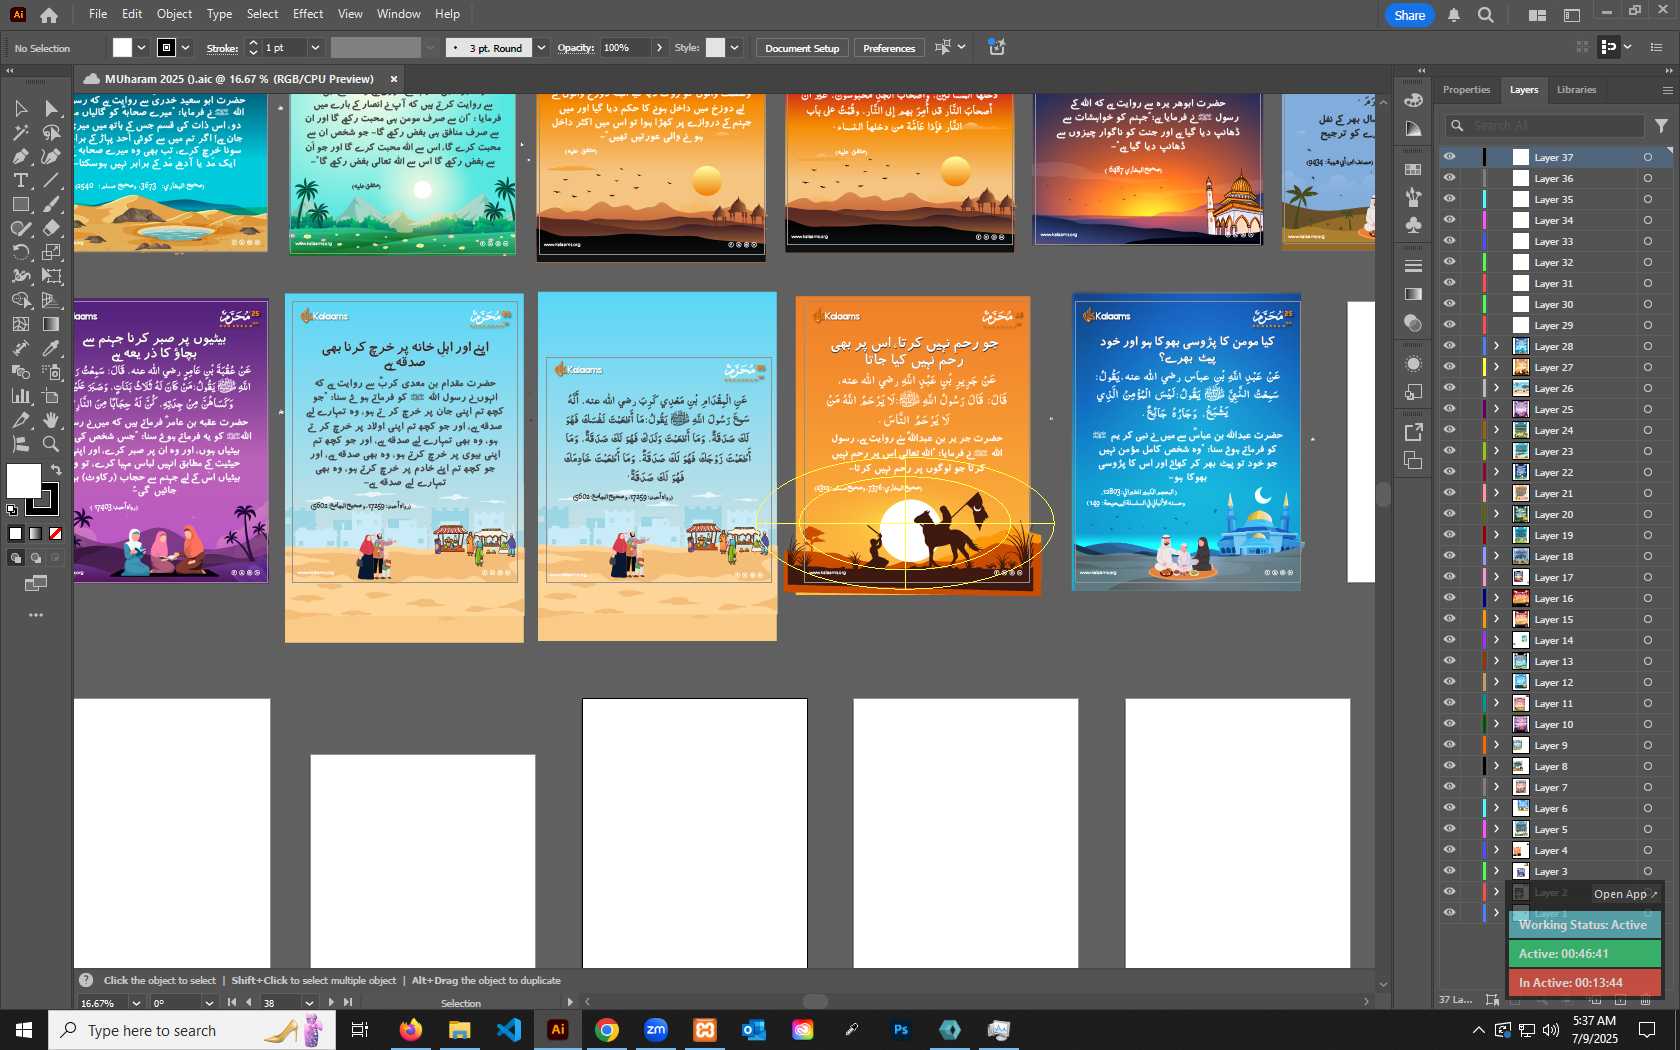The image size is (1680, 1050).
Task: Hide Layer 28 with its eye icon
Action: (1449, 346)
